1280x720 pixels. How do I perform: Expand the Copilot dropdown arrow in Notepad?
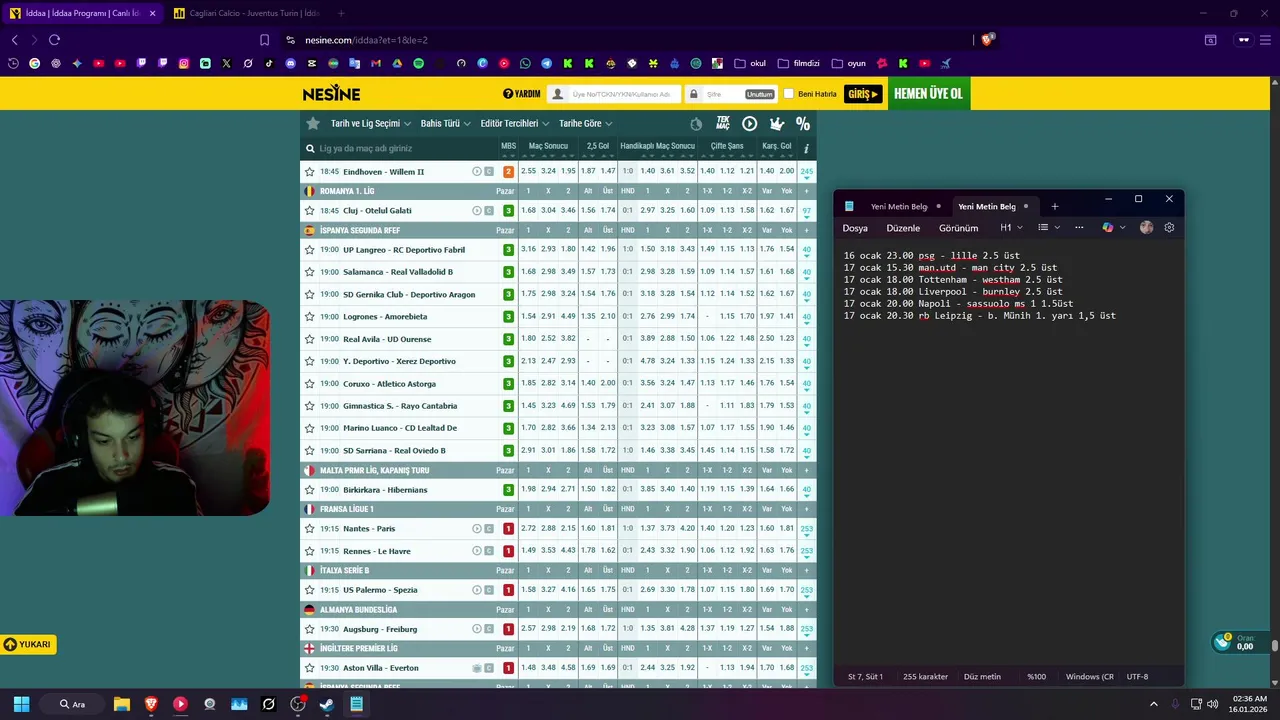1122,228
